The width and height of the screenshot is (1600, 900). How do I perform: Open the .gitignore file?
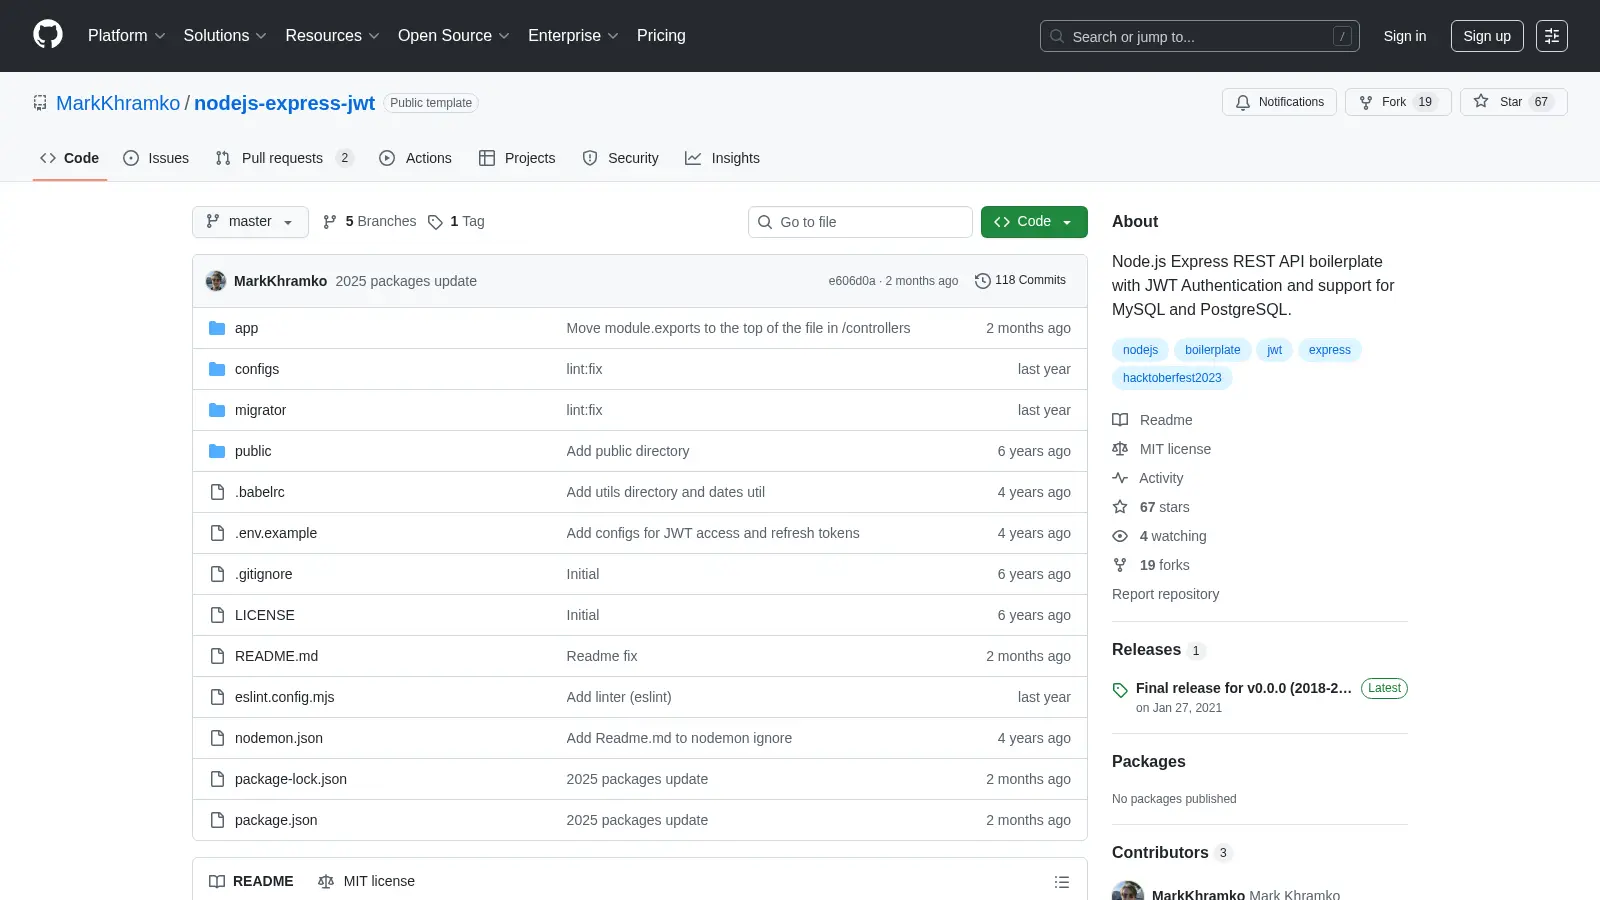click(263, 574)
